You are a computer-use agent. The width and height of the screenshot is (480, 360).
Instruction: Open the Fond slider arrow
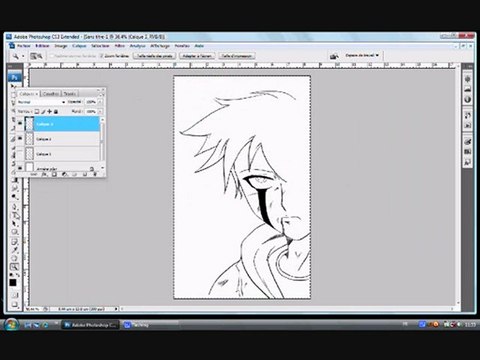click(100, 111)
